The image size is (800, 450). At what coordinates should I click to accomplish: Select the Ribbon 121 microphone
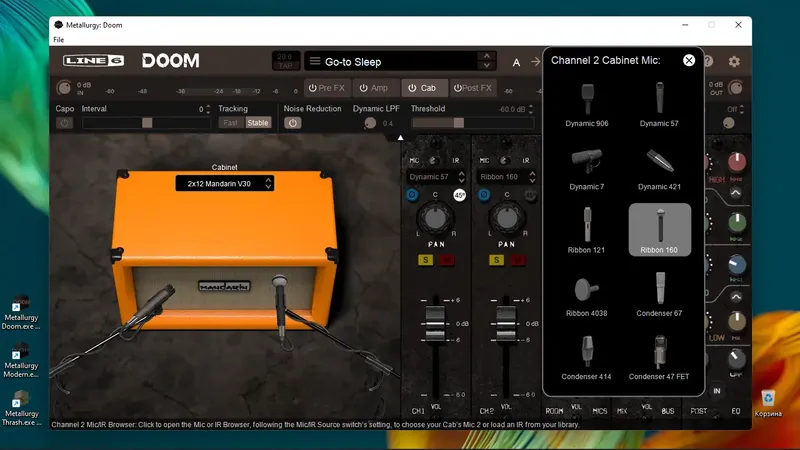[587, 231]
